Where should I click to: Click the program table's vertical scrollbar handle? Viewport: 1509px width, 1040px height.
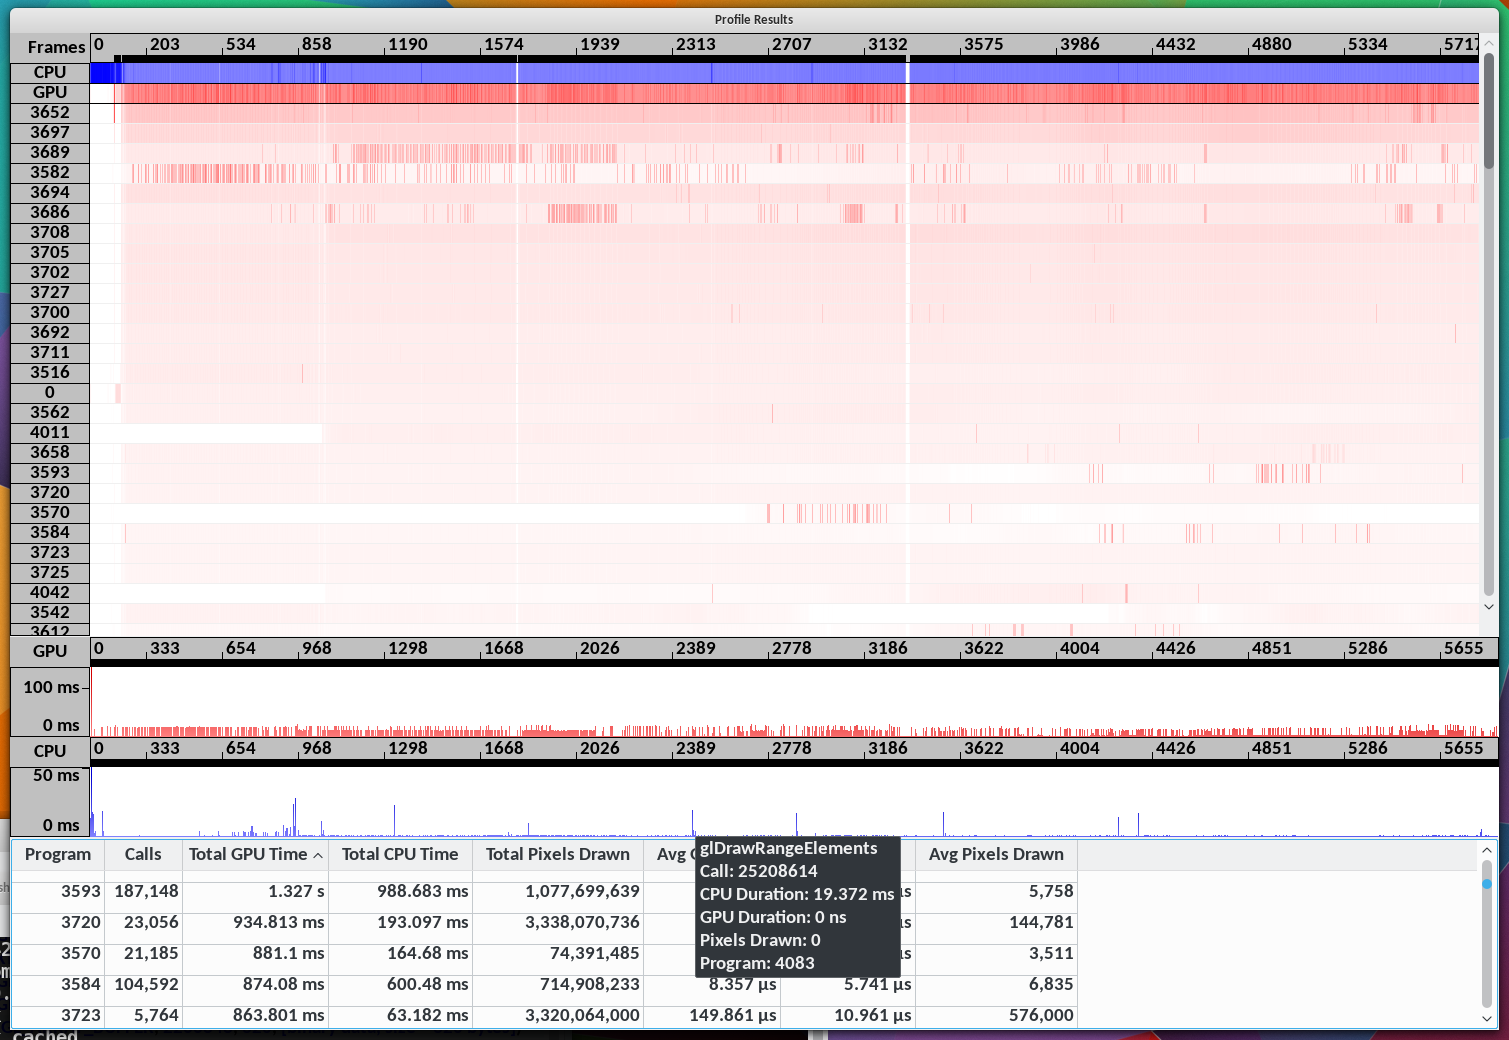click(1487, 884)
